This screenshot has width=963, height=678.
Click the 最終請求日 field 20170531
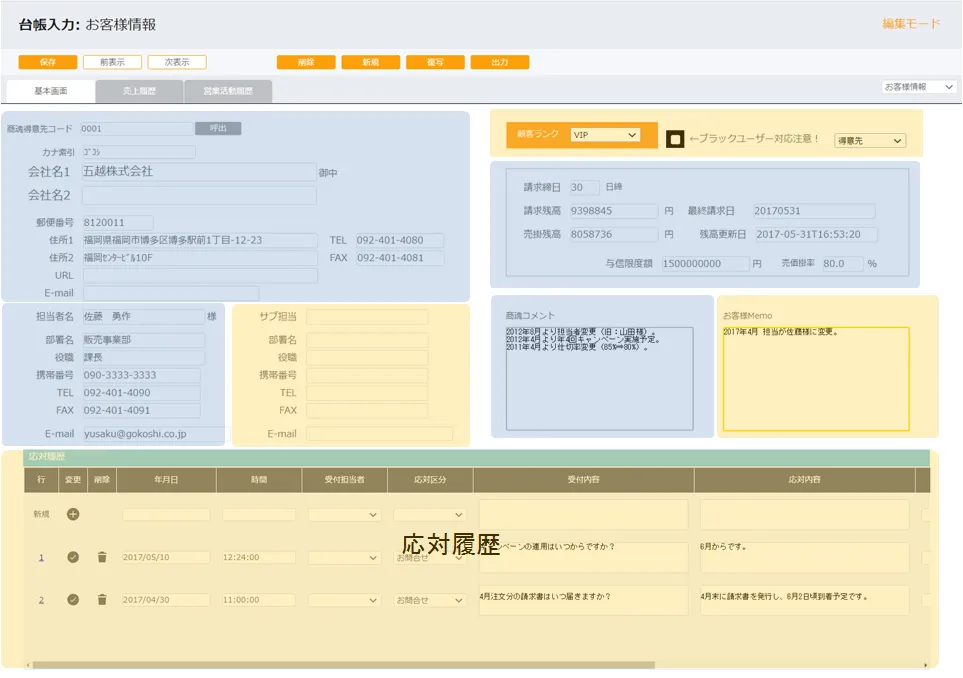click(814, 211)
